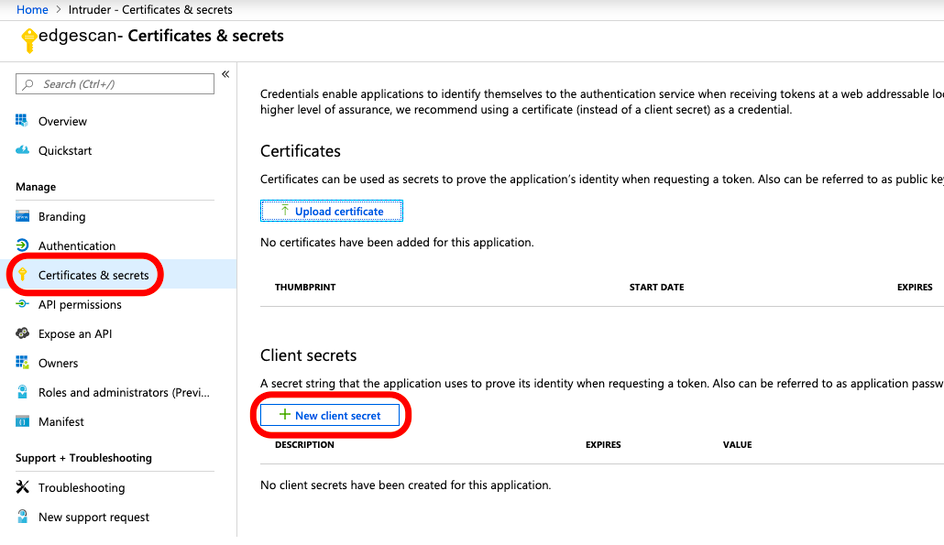Click Support + Troubleshooting section label
This screenshot has height=545, width=944.
pos(84,458)
